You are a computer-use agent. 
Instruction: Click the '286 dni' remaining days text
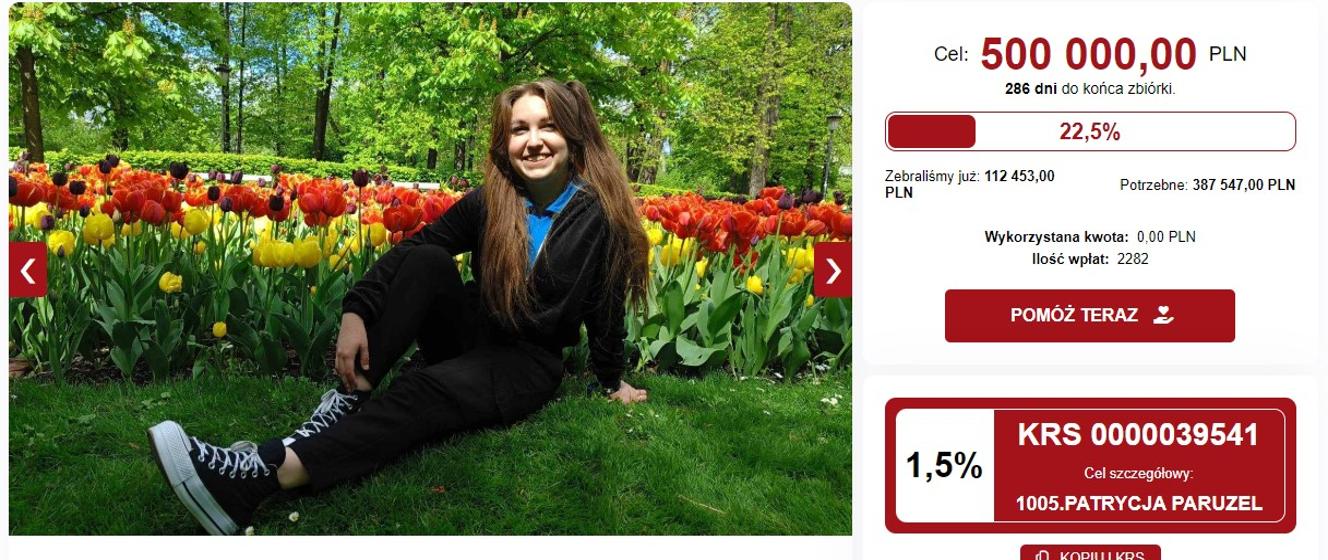[x=1031, y=88]
